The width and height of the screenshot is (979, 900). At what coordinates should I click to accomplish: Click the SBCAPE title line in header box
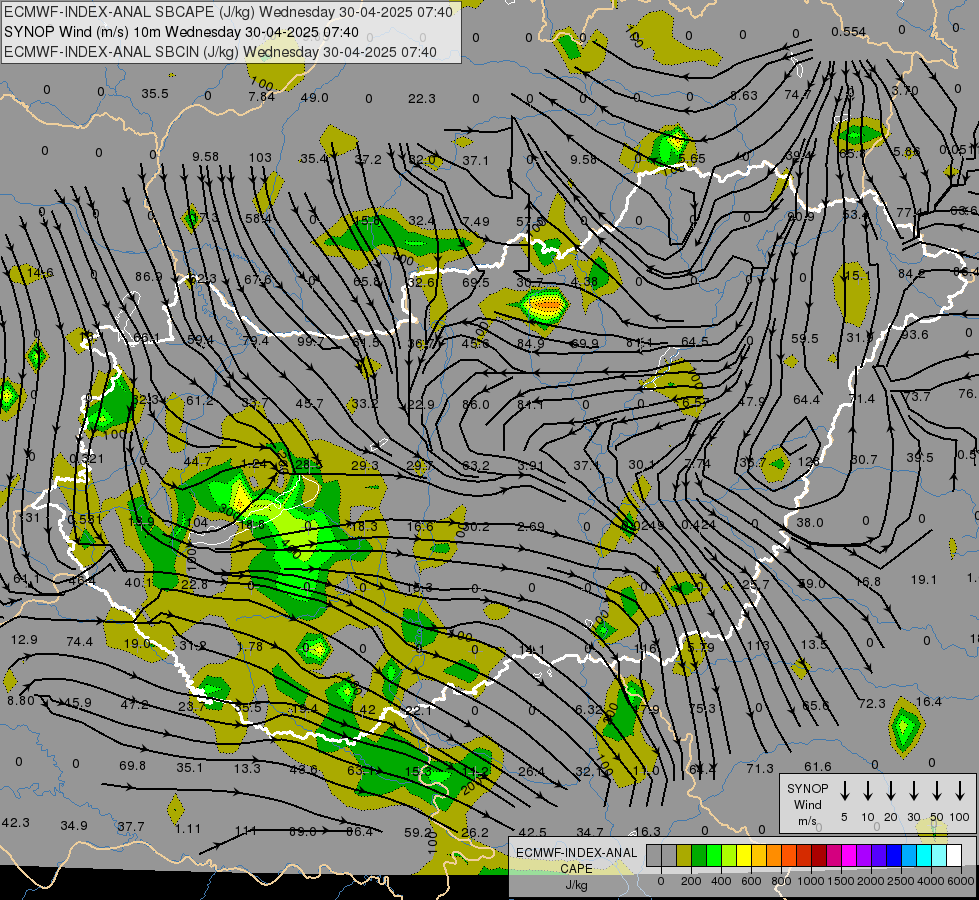[x=229, y=12]
